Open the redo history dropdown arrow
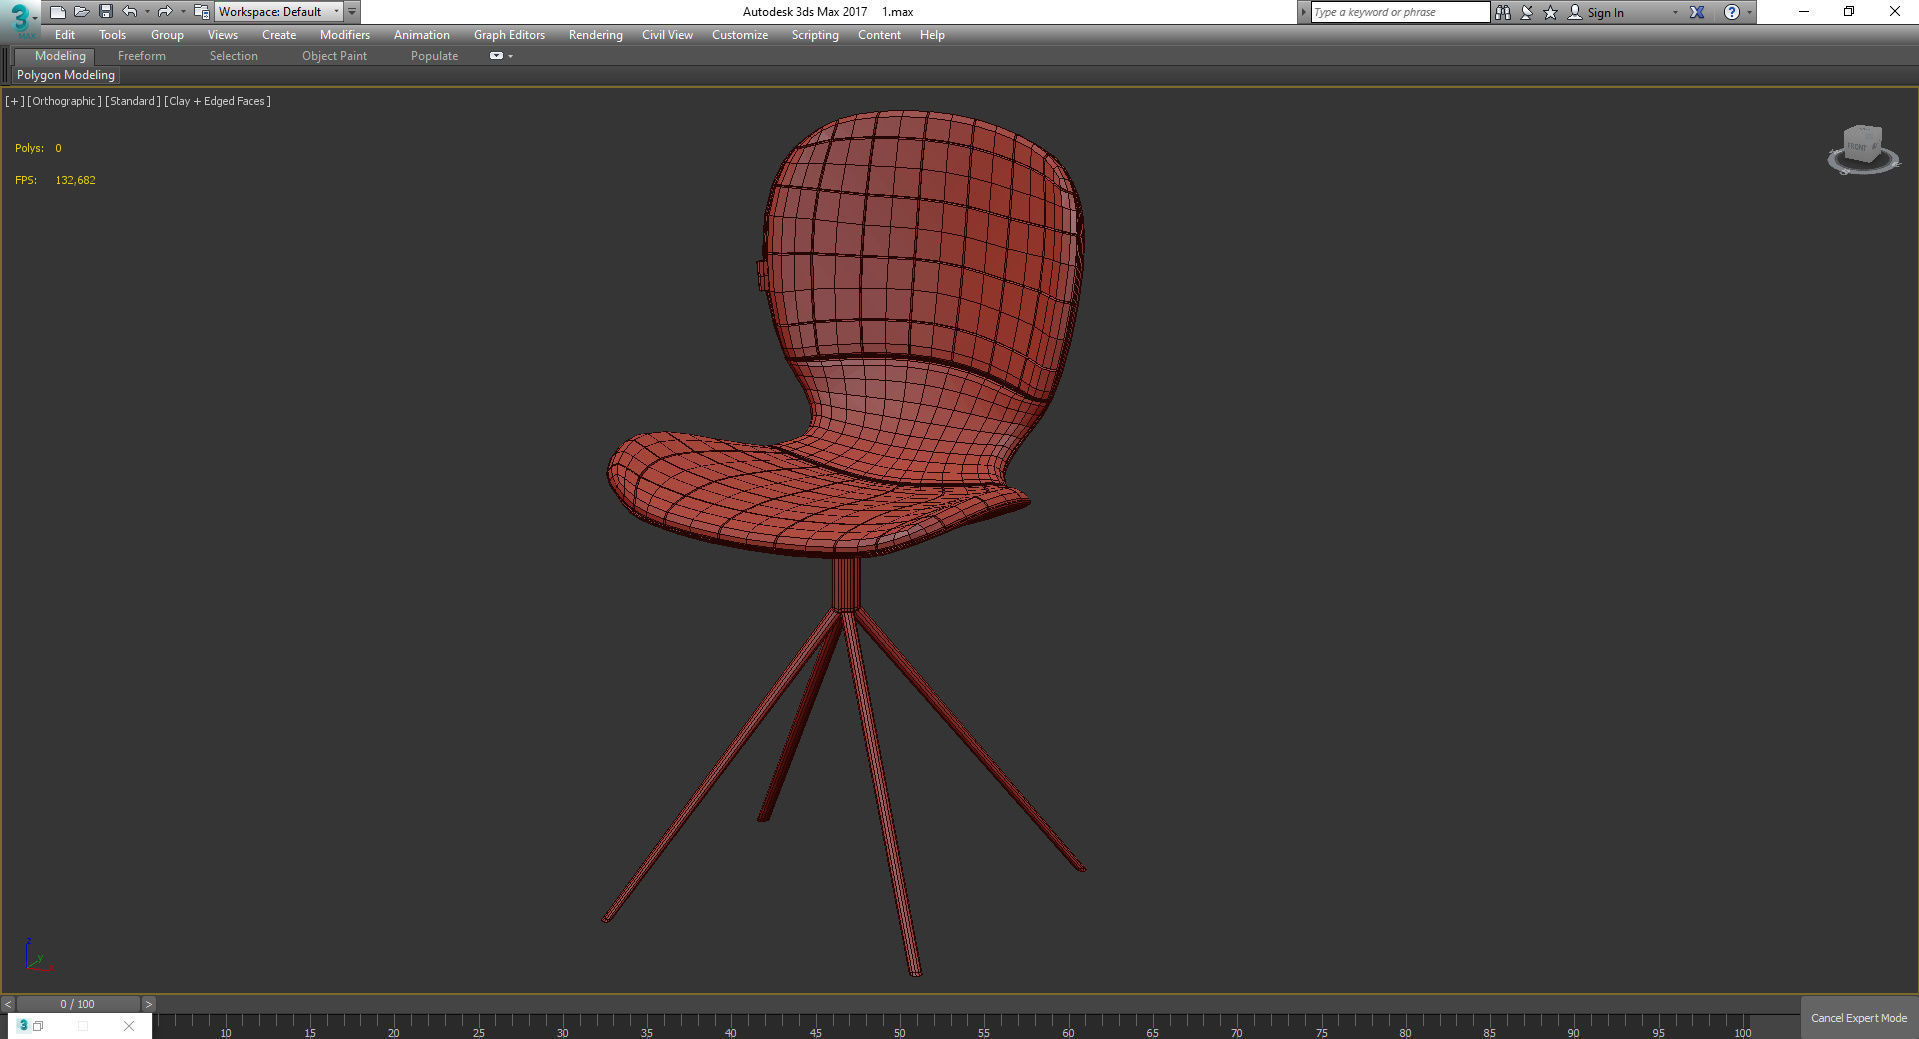Image resolution: width=1919 pixels, height=1039 pixels. click(x=182, y=12)
